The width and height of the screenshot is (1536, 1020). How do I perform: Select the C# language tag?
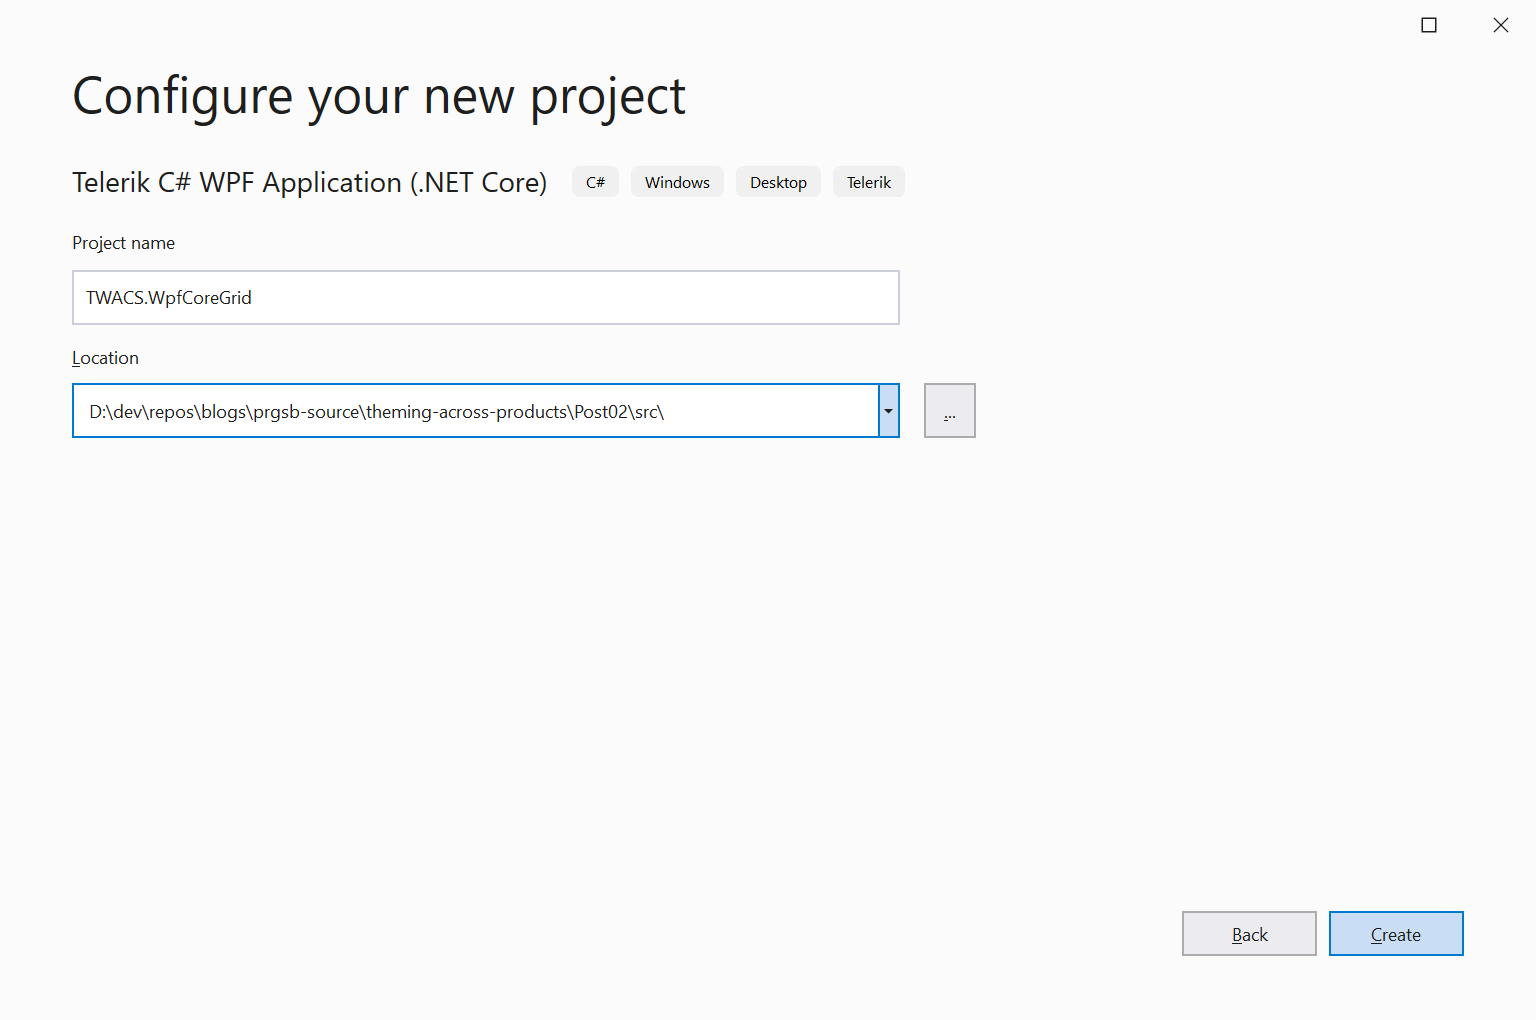coord(595,181)
